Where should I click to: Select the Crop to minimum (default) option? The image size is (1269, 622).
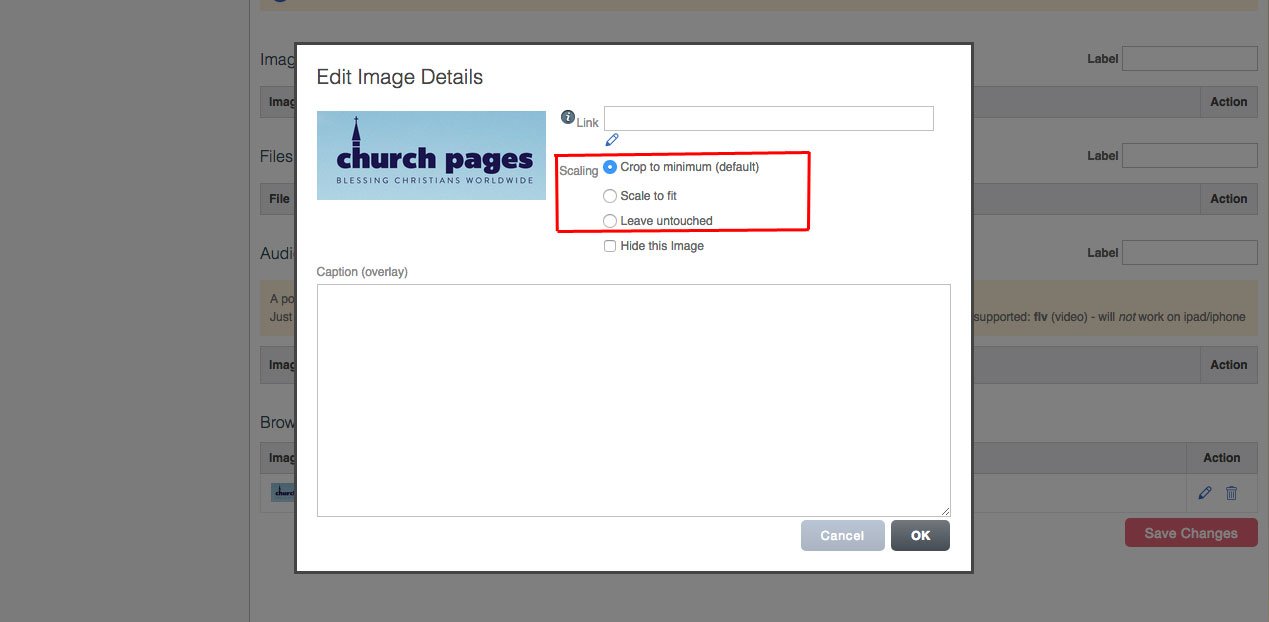pos(610,167)
